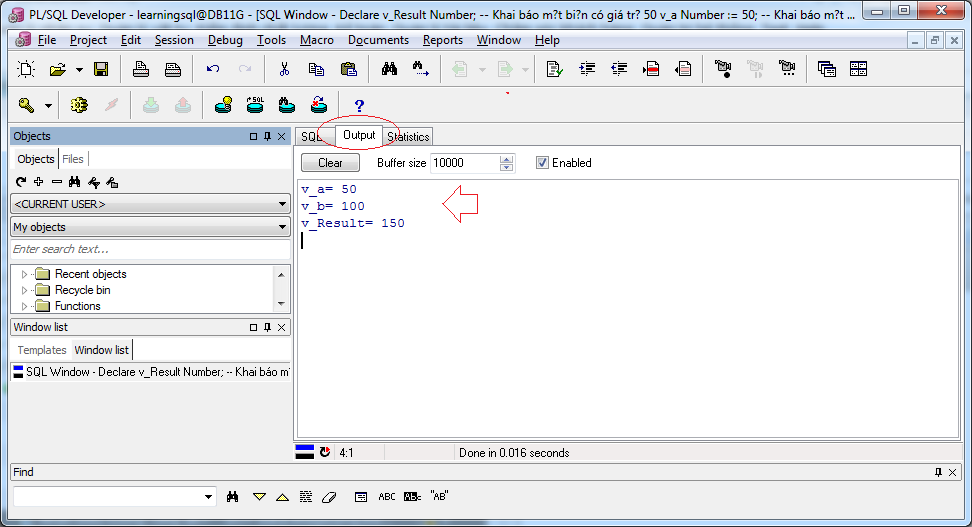Expand the Recycle bin folder
This screenshot has height=527, width=972.
24,290
